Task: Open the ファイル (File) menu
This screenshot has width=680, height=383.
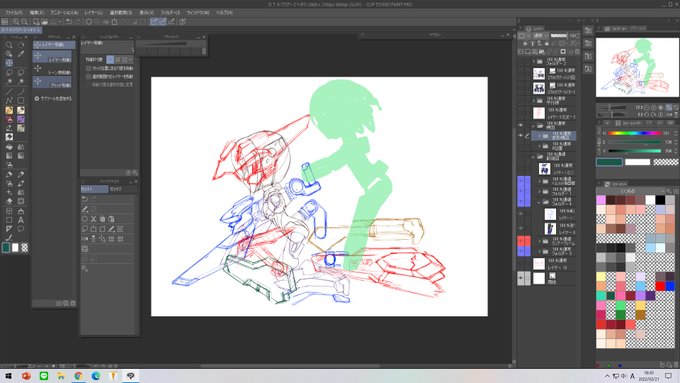Action: (x=13, y=13)
